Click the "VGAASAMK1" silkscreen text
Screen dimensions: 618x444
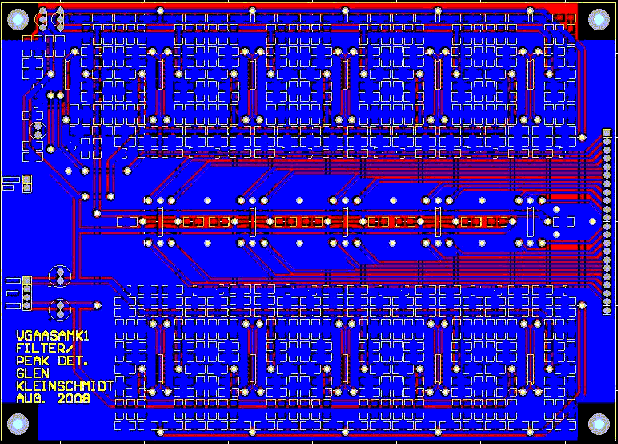[x=53, y=336]
